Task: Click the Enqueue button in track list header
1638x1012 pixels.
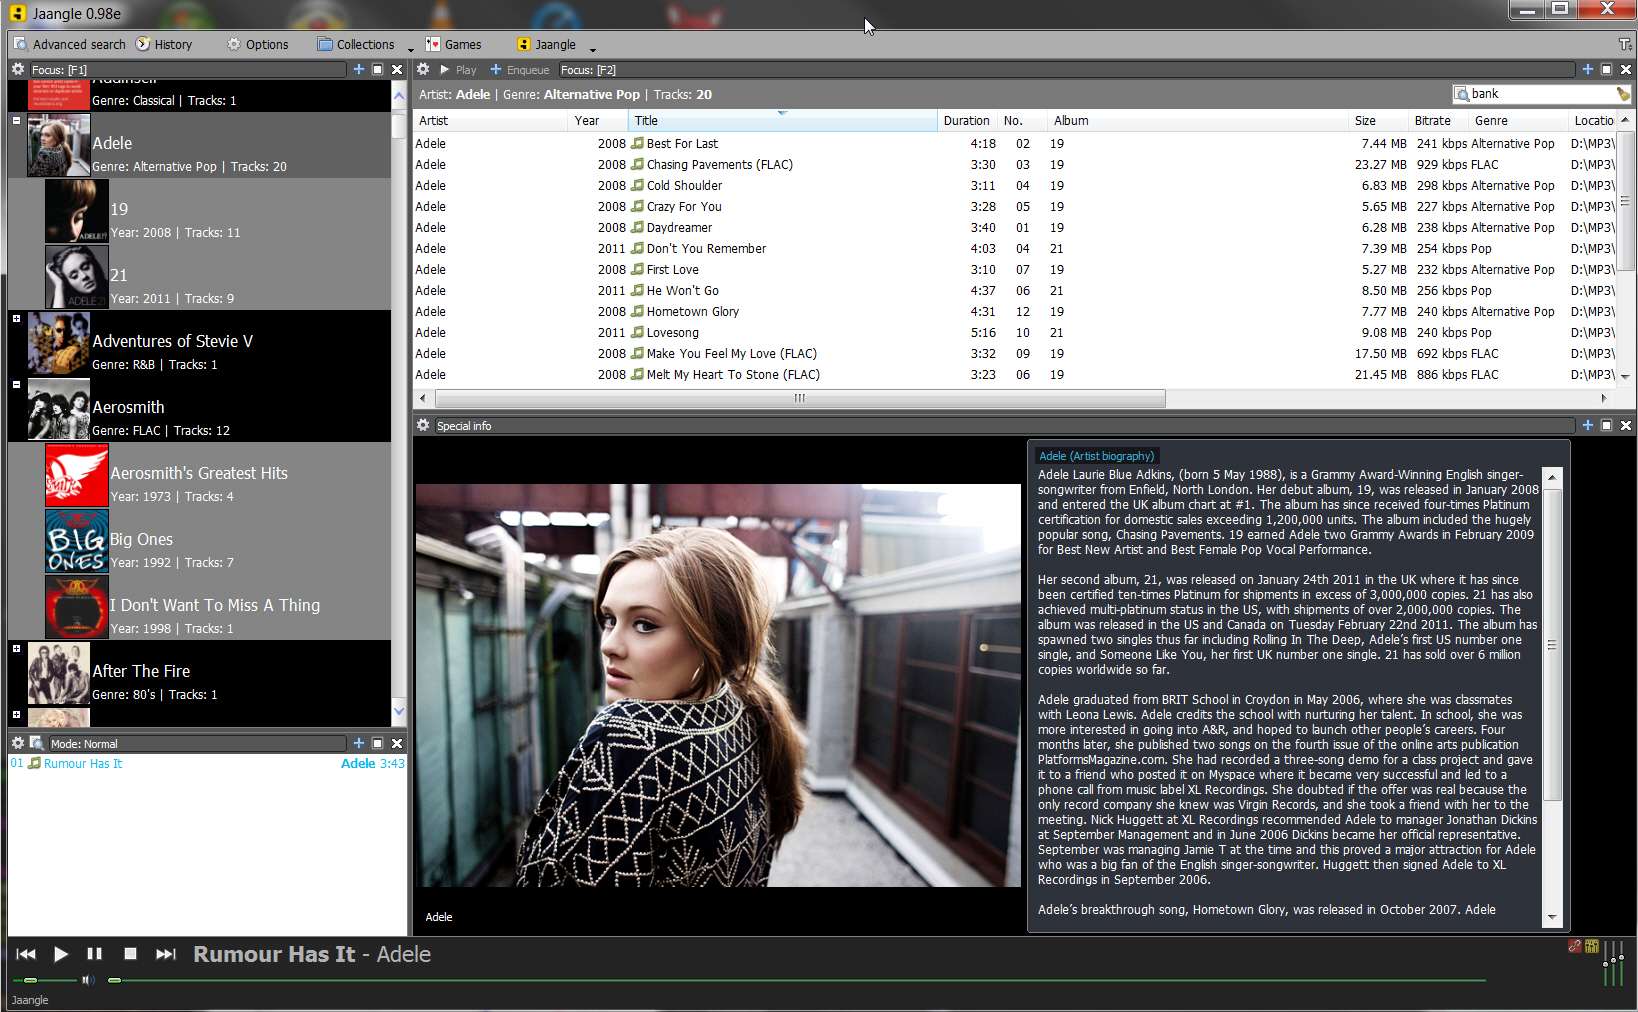Action: [x=519, y=70]
